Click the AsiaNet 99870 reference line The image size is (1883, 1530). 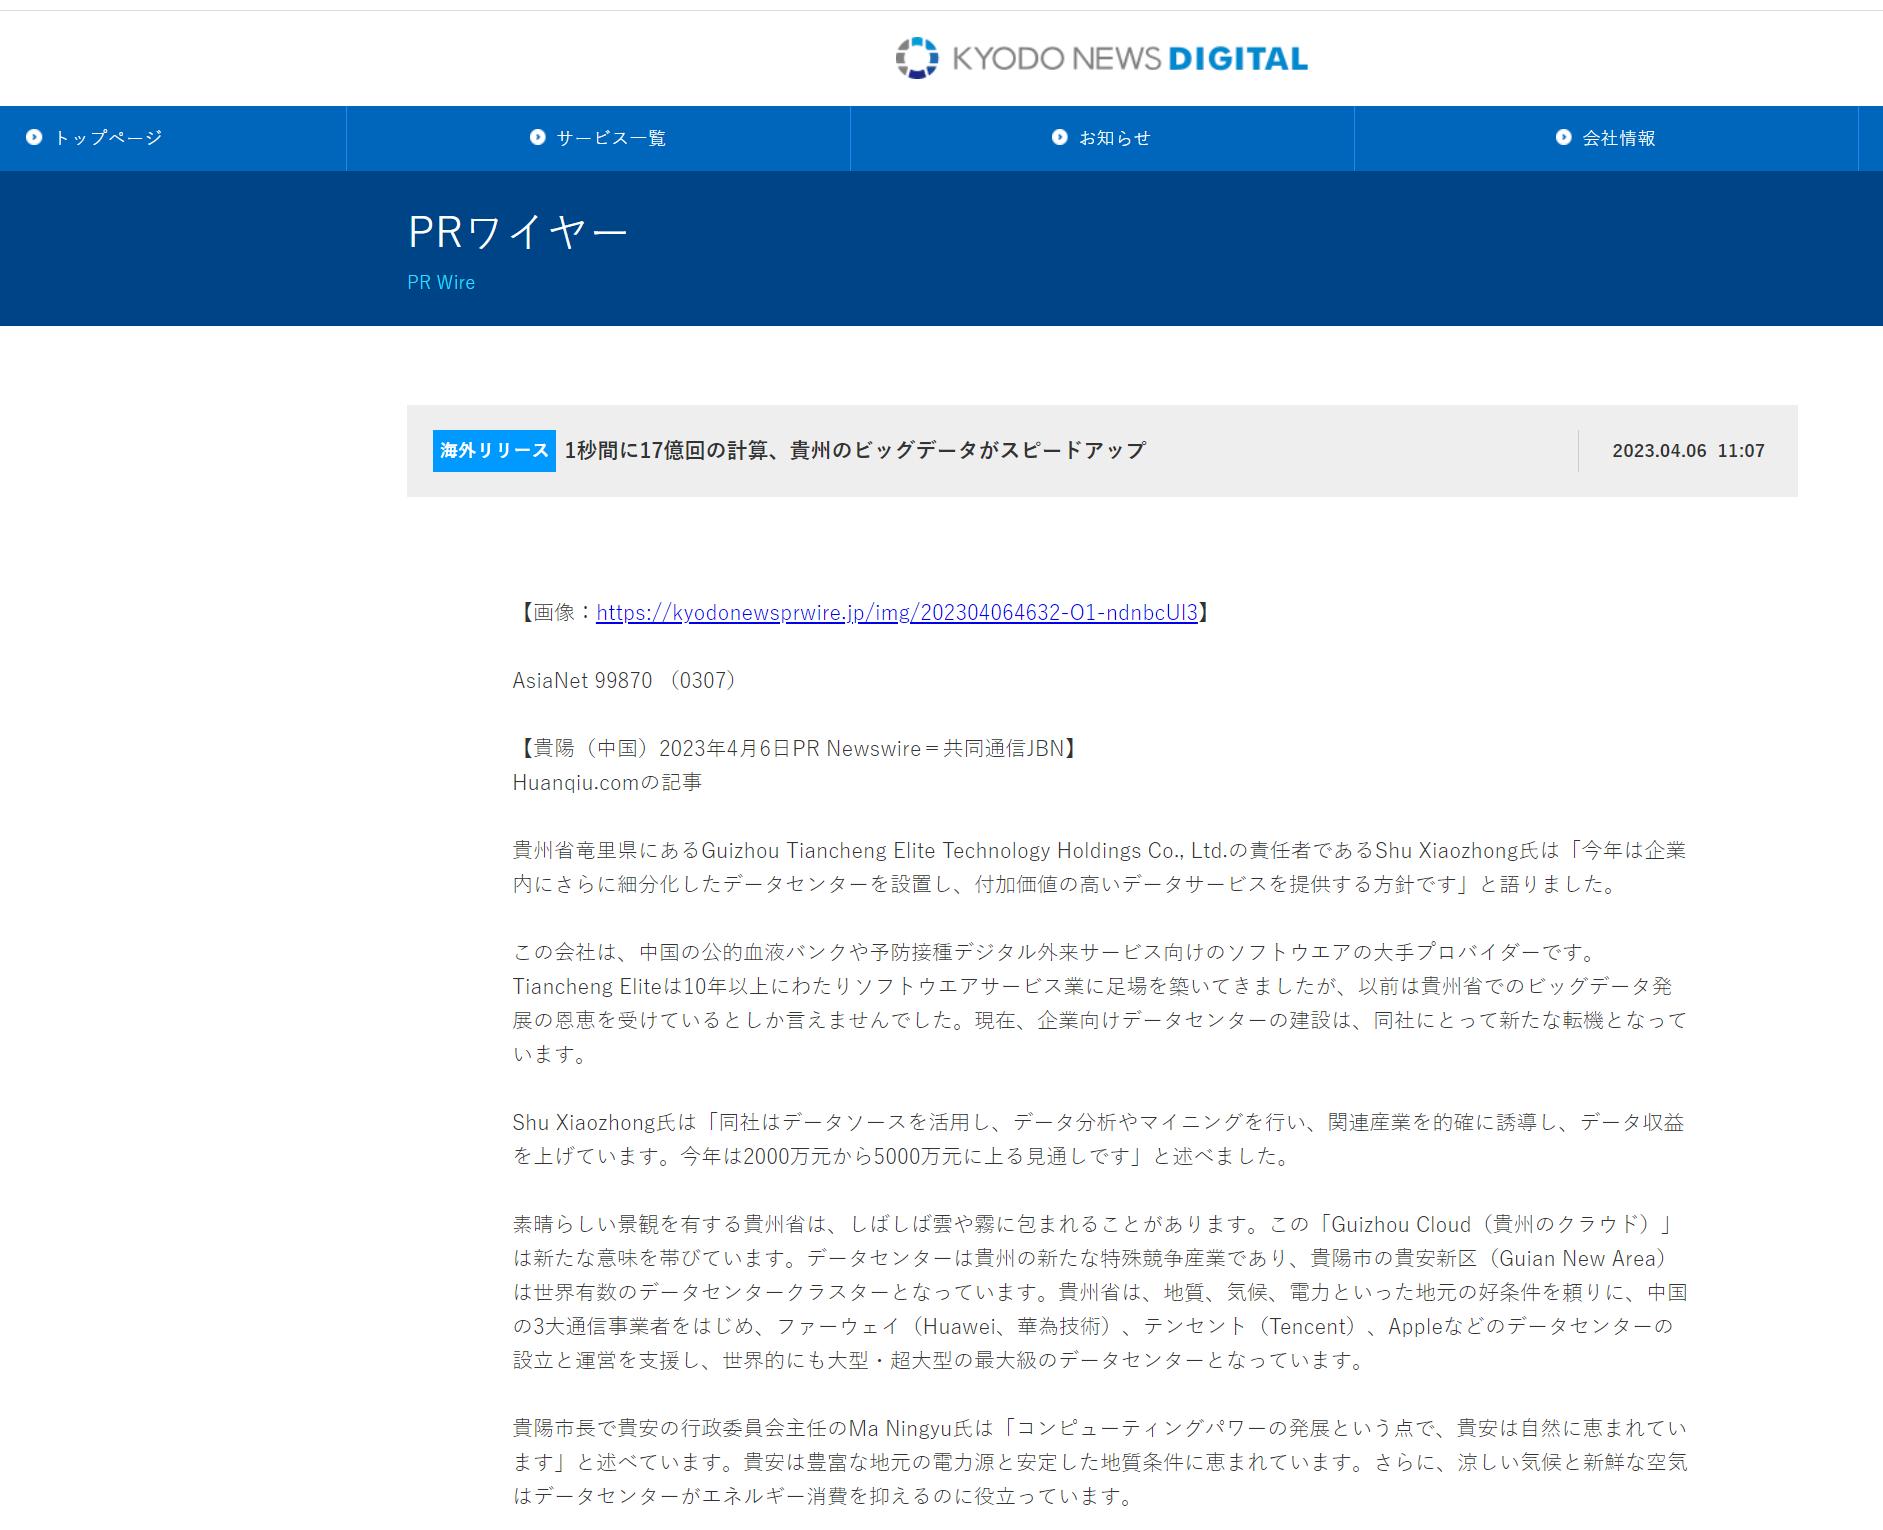[x=626, y=681]
